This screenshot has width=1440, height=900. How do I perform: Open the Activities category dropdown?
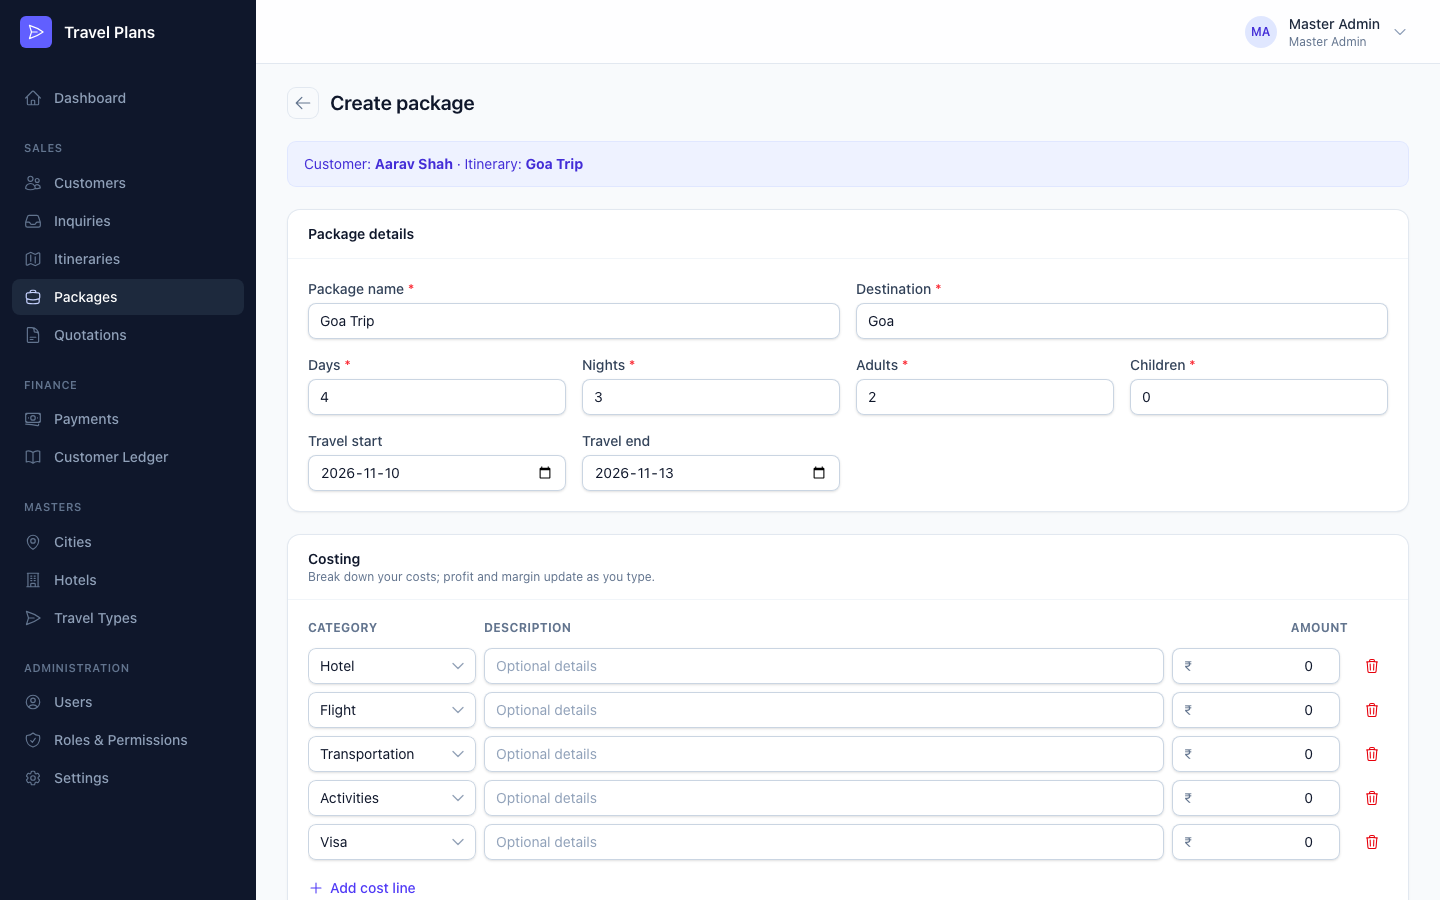(x=392, y=798)
